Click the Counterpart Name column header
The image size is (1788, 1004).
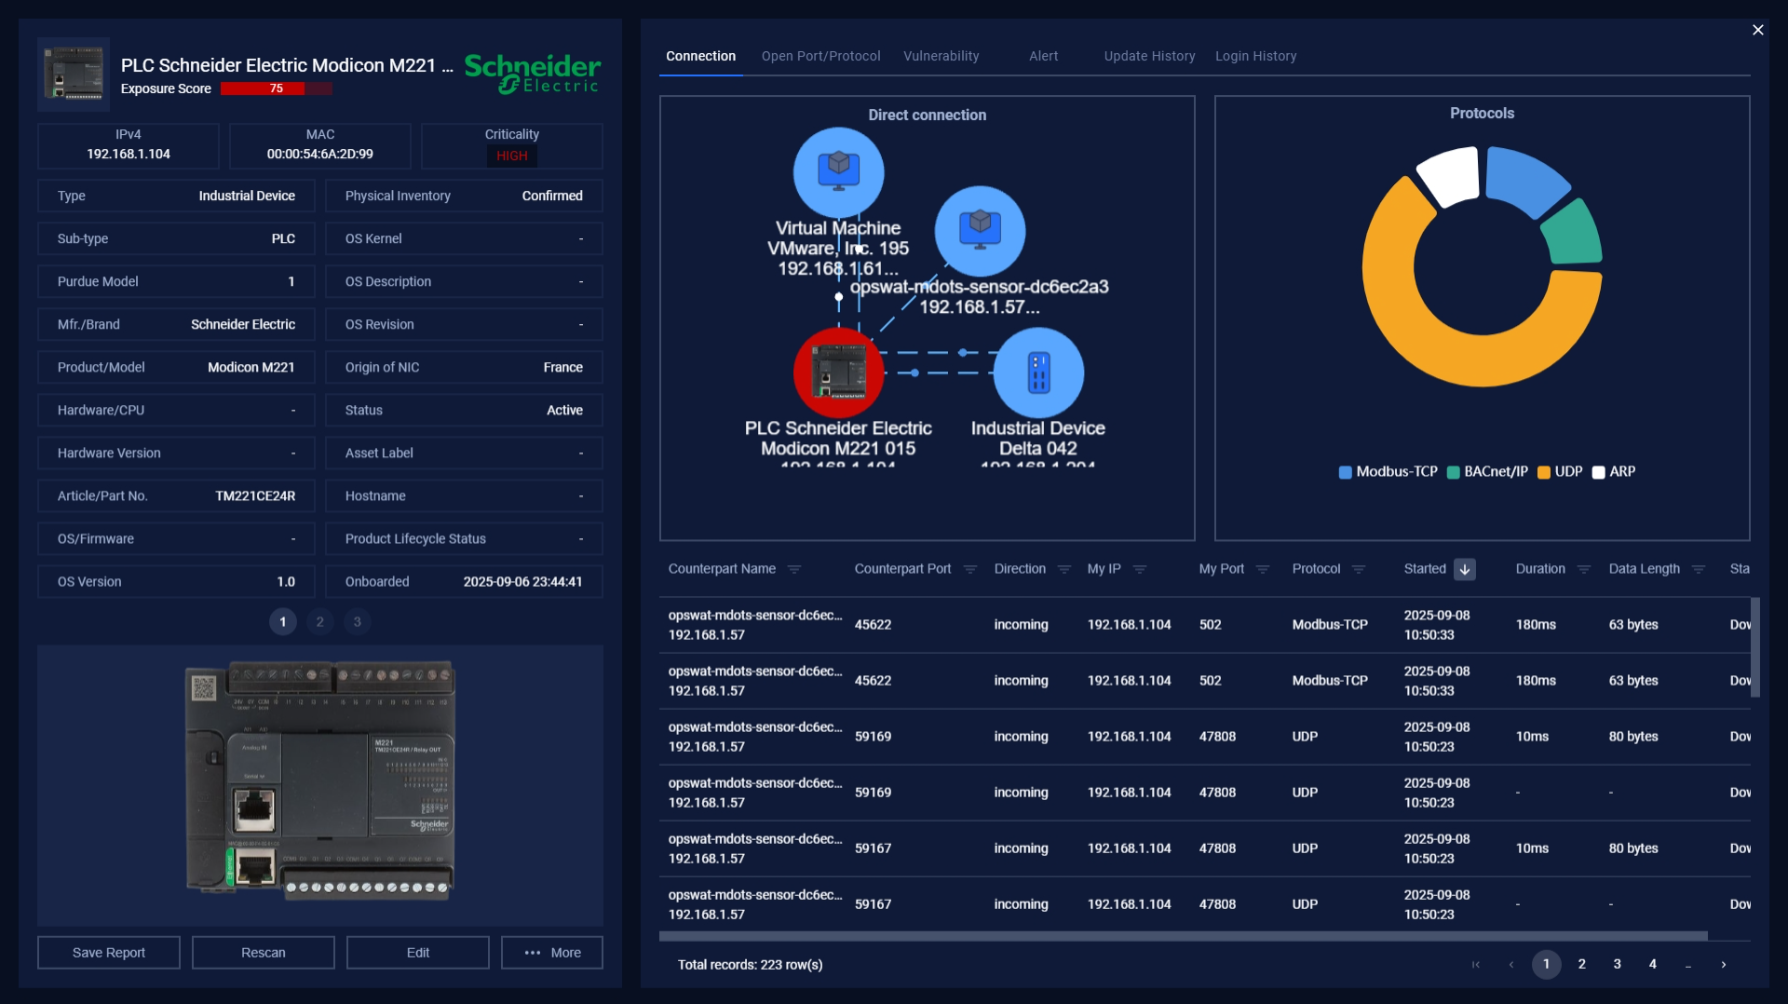point(722,569)
